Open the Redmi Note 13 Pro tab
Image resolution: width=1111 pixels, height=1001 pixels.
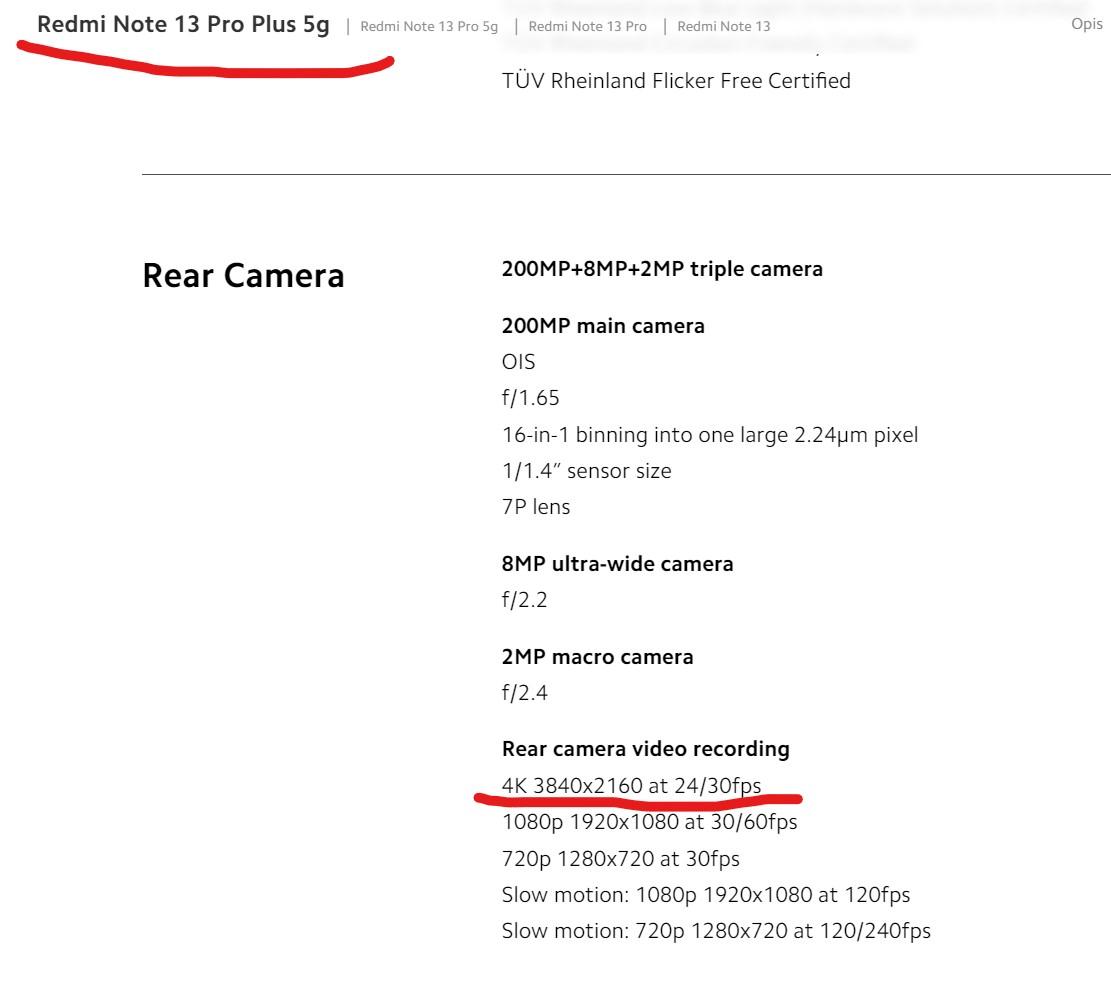(587, 26)
